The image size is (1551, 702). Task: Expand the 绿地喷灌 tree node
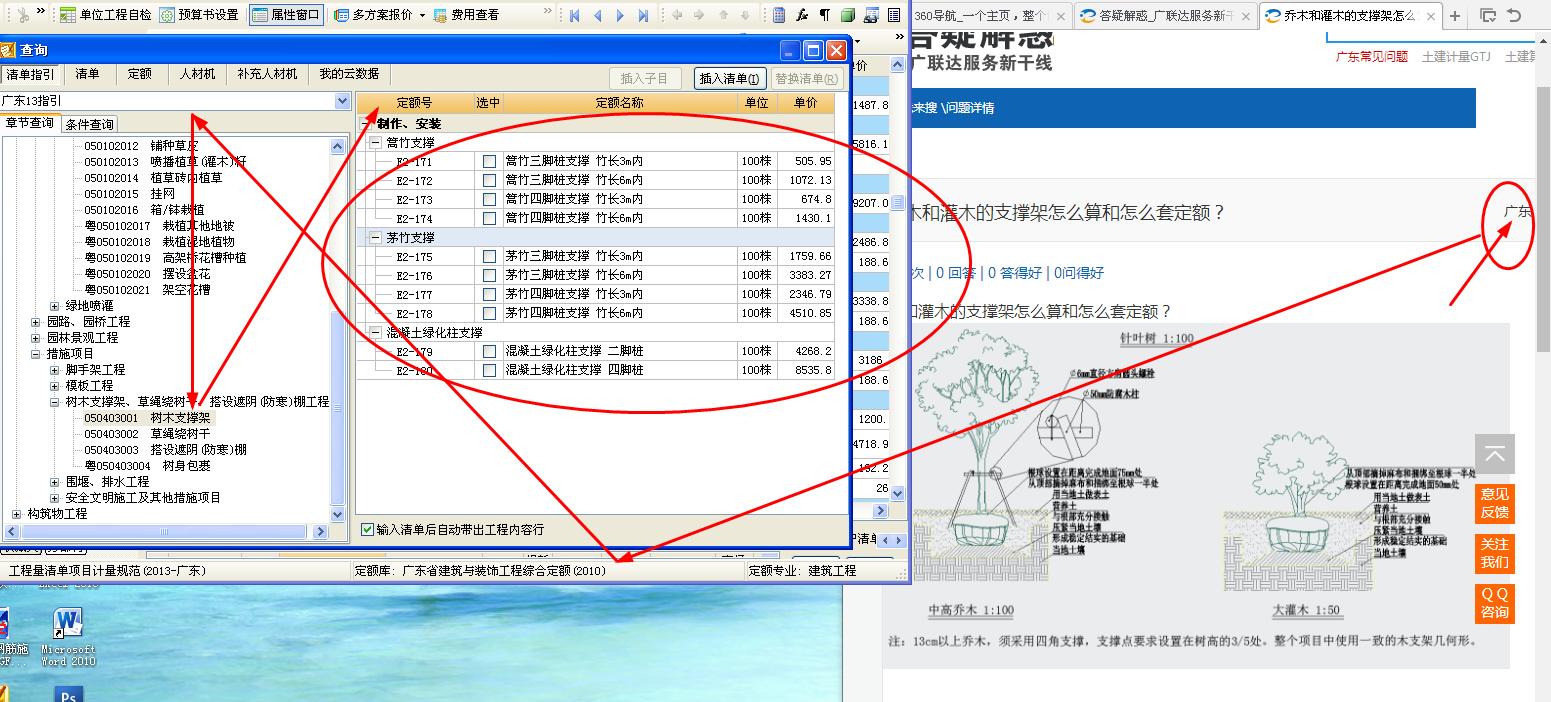(56, 306)
